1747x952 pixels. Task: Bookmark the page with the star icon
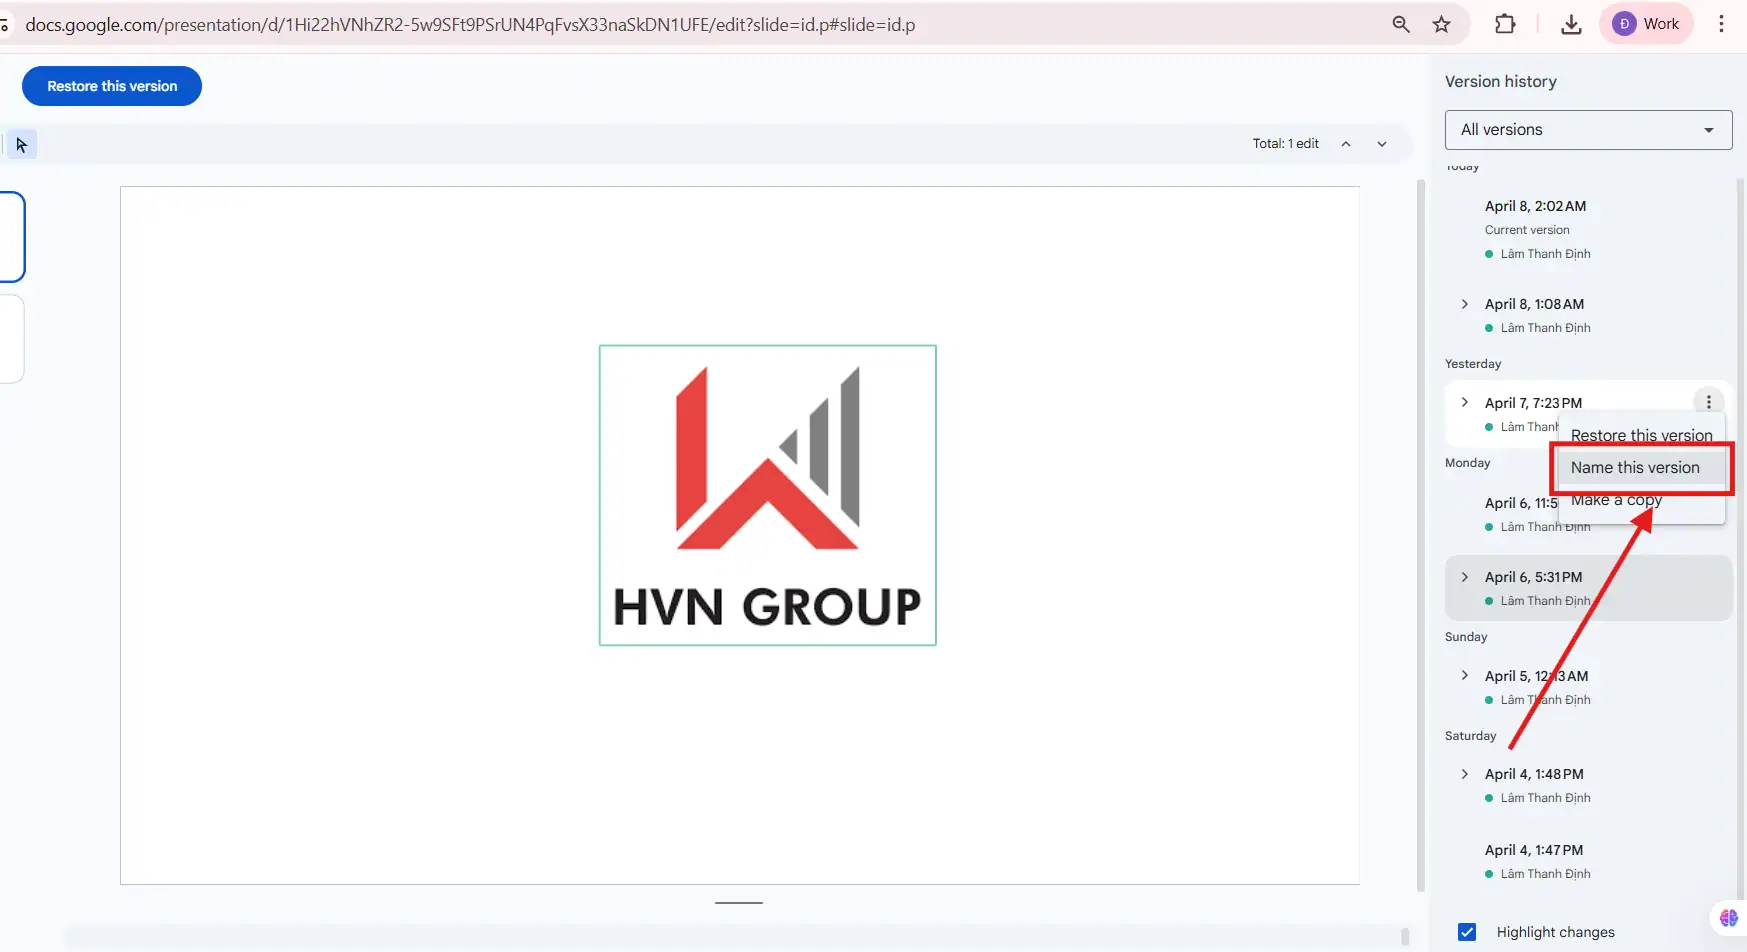coord(1441,23)
